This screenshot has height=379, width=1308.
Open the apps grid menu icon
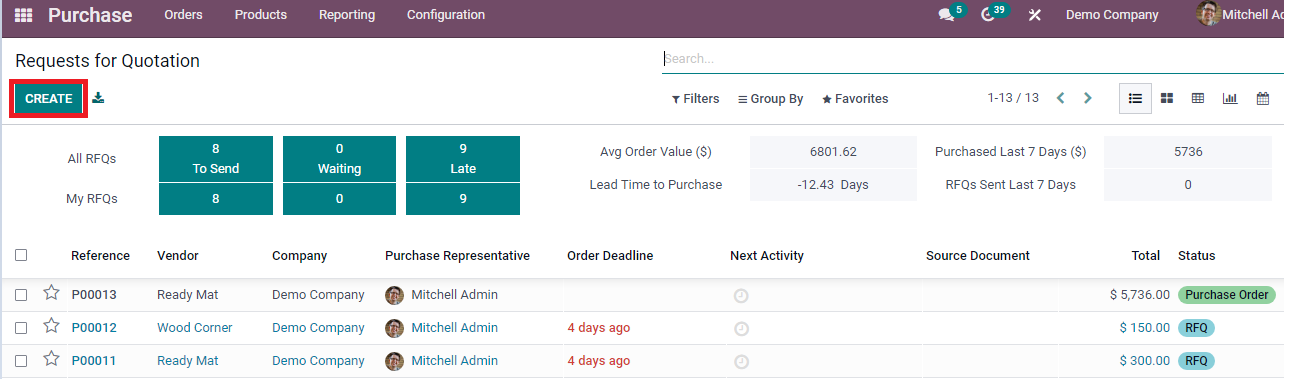pyautogui.click(x=23, y=16)
